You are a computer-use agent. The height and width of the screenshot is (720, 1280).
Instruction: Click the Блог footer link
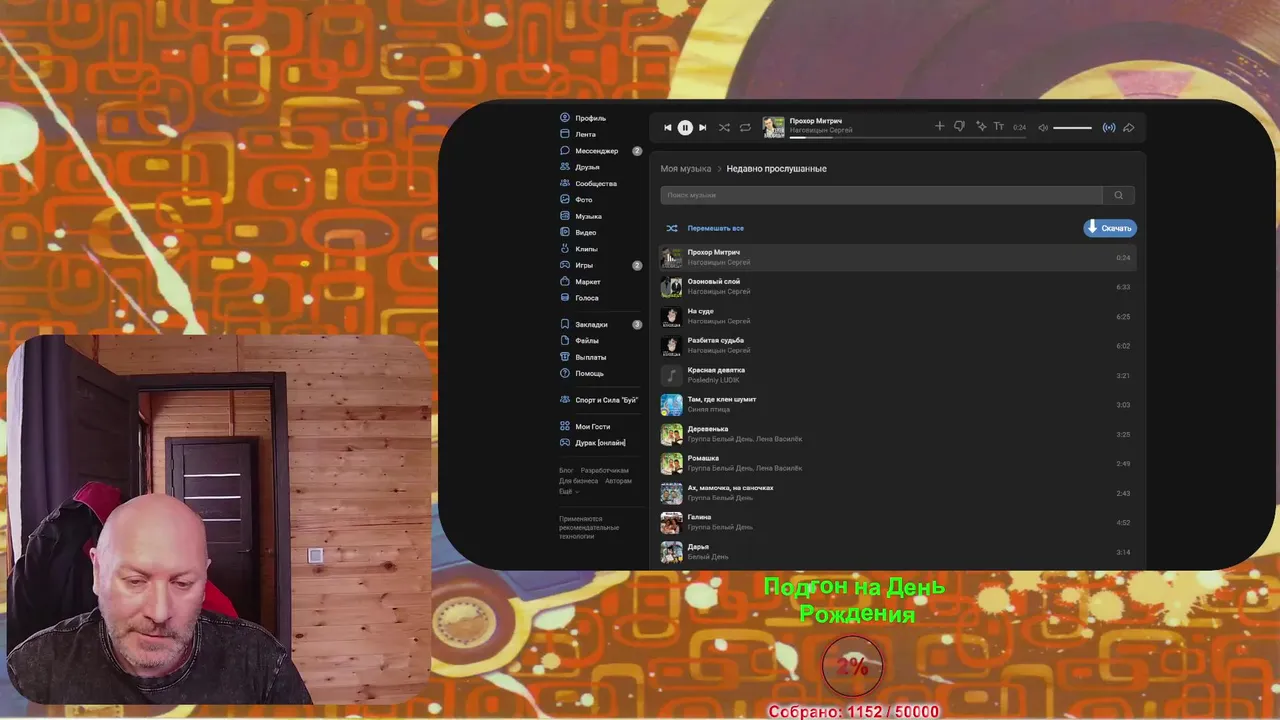click(566, 470)
